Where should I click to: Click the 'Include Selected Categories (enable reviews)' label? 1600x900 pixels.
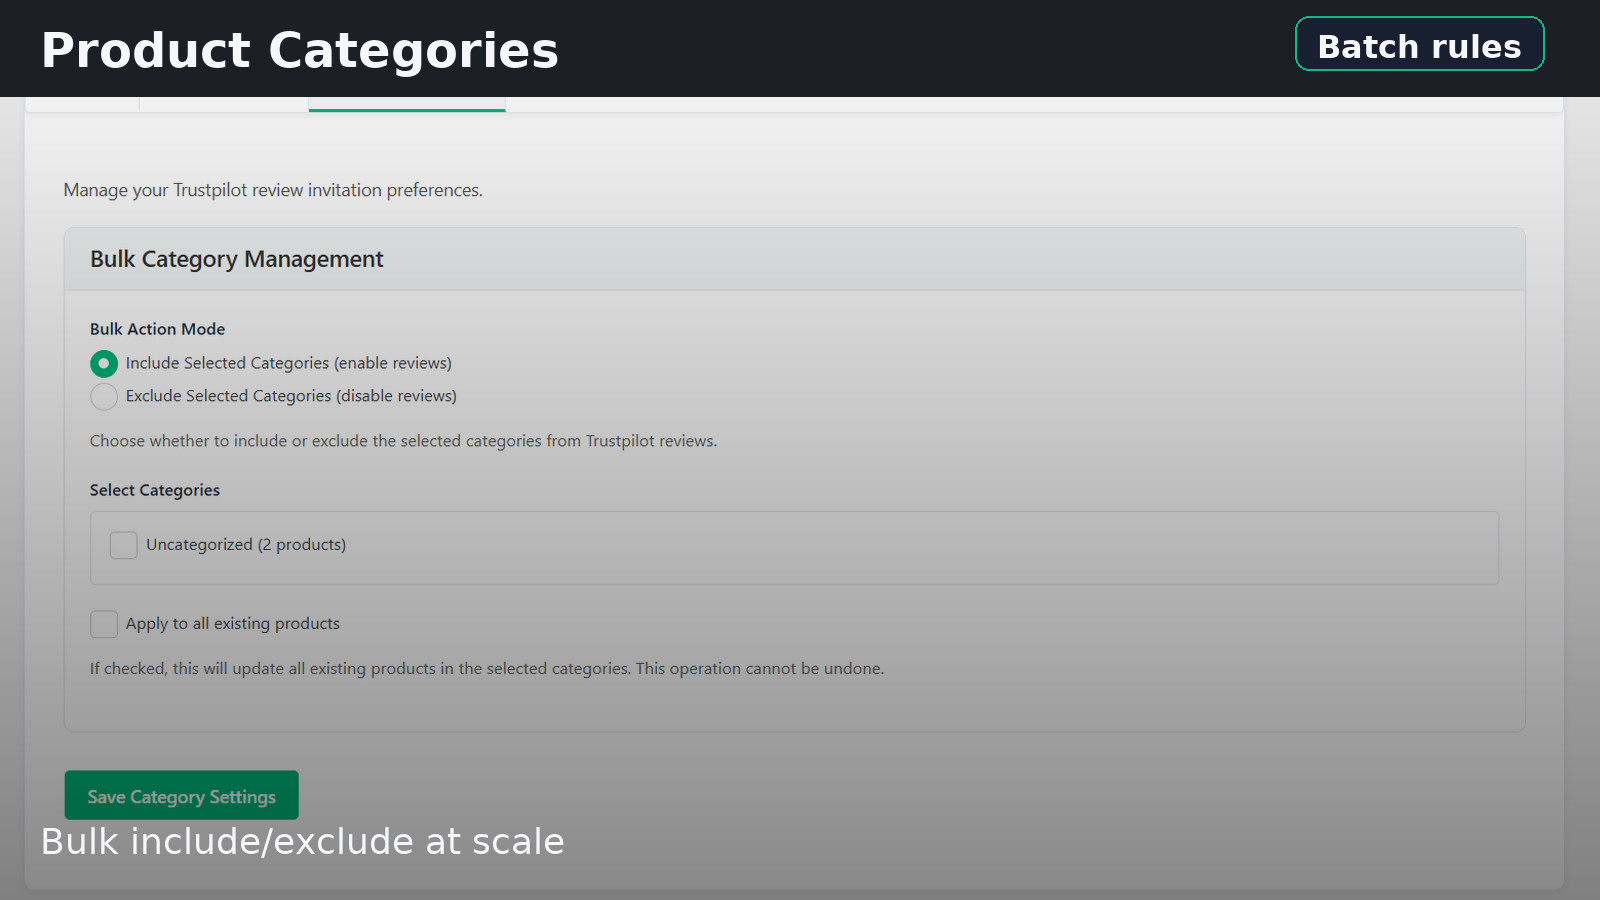(x=288, y=363)
